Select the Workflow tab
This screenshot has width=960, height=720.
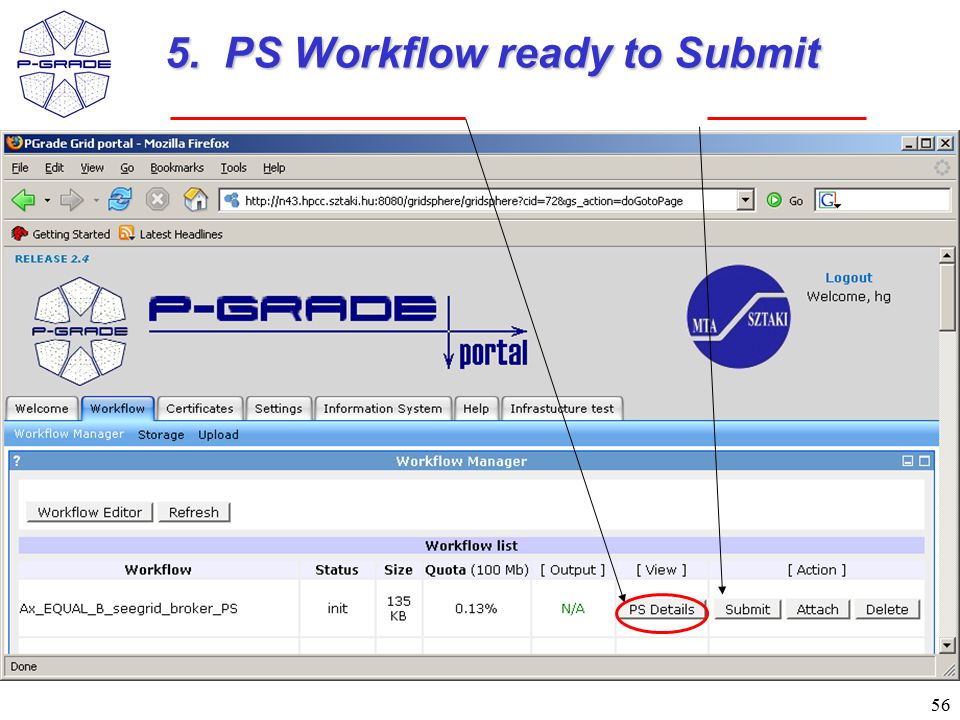pyautogui.click(x=118, y=408)
